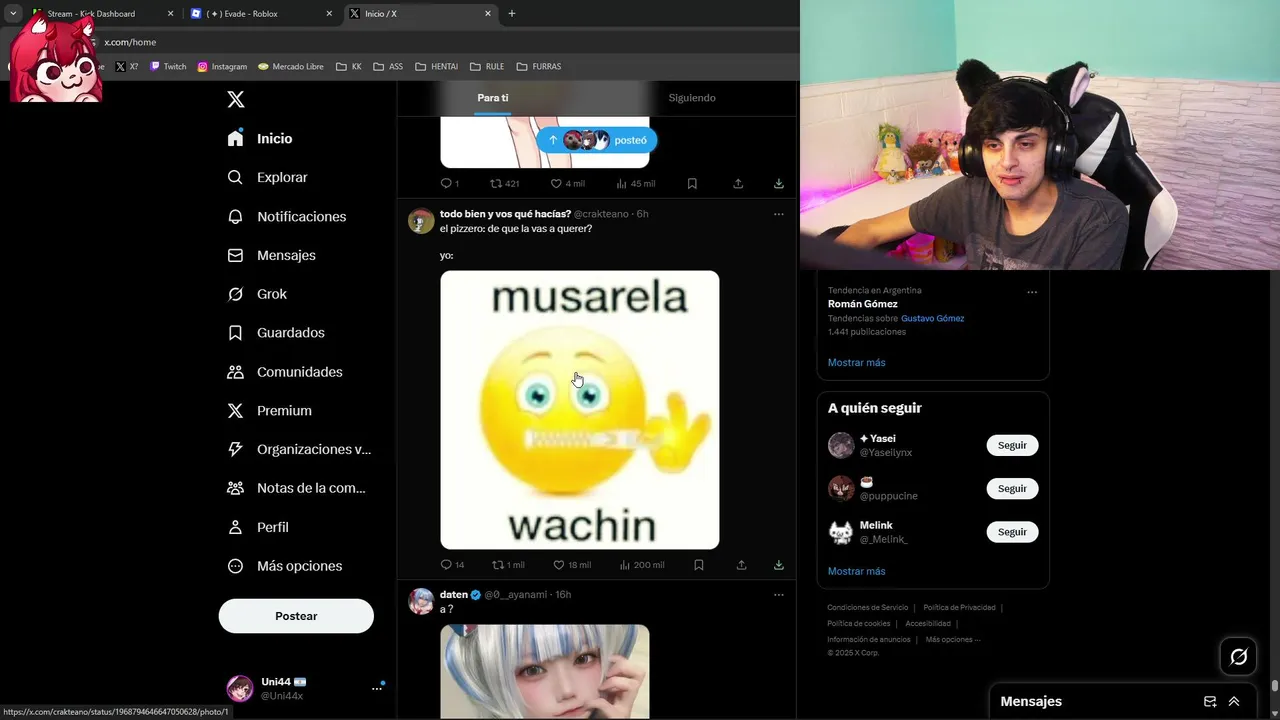View stats of musarela post (200 mil)

[641, 565]
